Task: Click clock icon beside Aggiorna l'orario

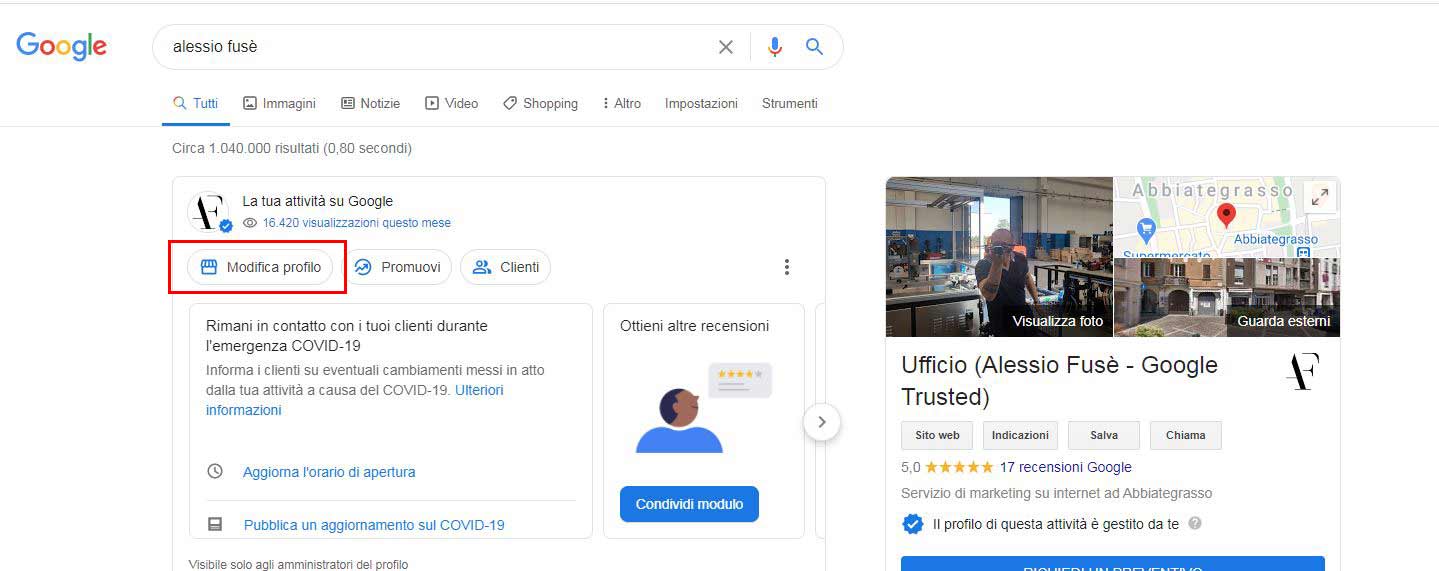Action: tap(215, 471)
